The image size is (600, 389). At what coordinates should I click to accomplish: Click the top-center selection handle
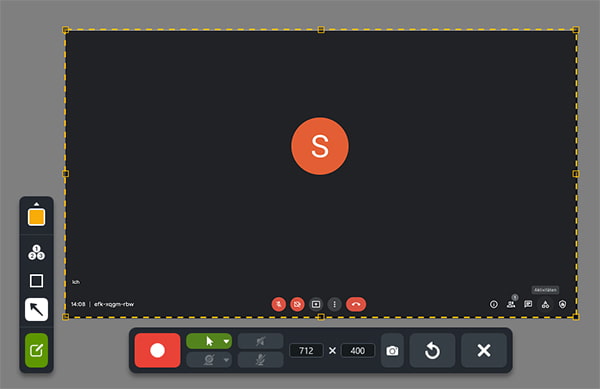321,30
